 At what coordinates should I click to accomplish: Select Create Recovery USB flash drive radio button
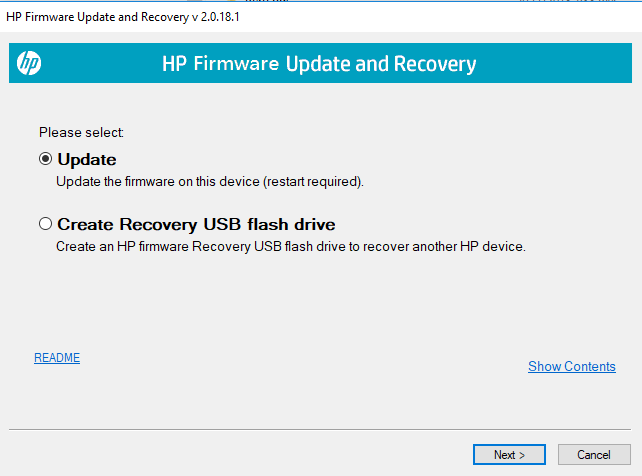click(x=45, y=224)
